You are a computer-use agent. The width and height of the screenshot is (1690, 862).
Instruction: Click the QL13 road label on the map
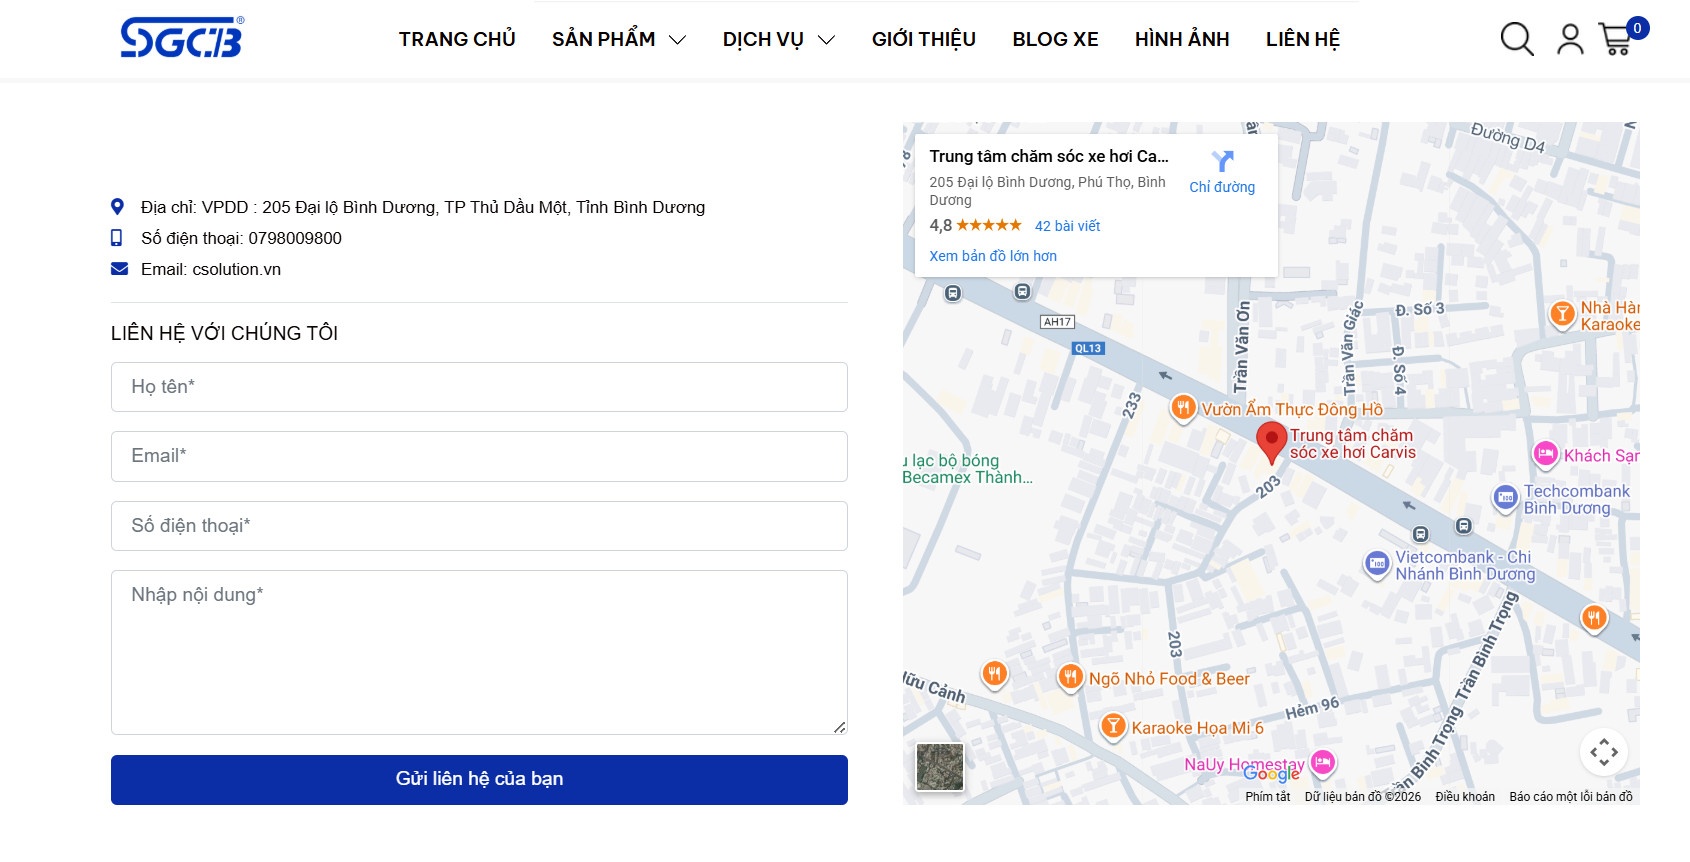click(1088, 348)
